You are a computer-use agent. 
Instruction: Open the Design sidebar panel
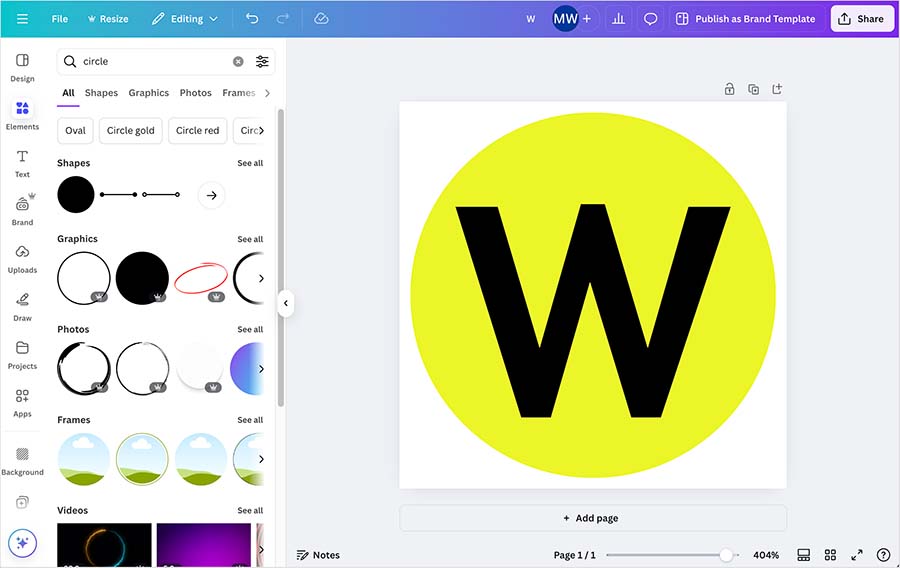click(x=22, y=68)
